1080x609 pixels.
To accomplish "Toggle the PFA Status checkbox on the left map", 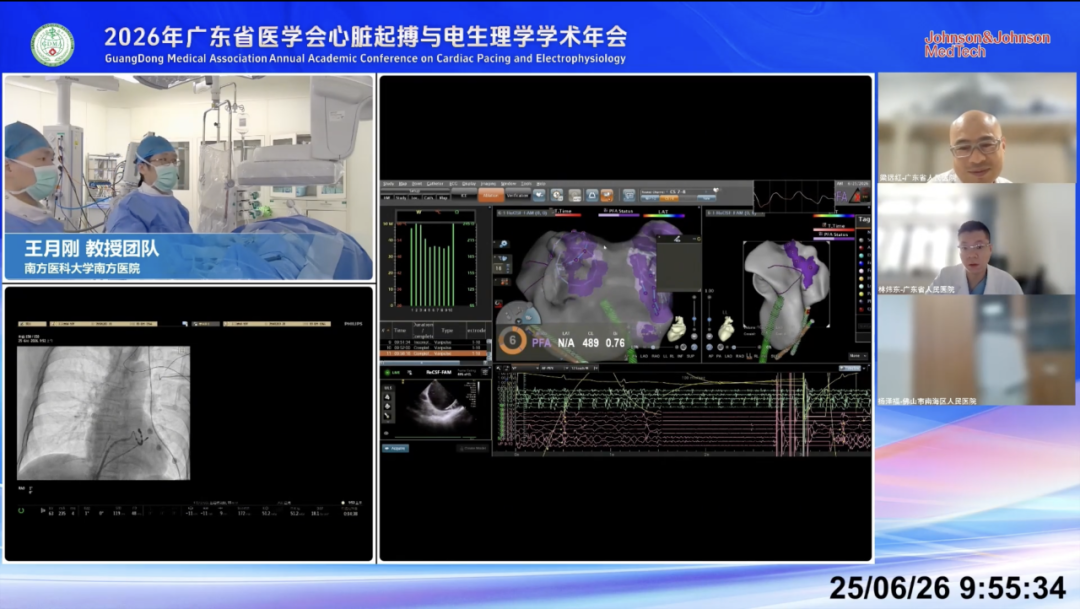I will coord(605,210).
